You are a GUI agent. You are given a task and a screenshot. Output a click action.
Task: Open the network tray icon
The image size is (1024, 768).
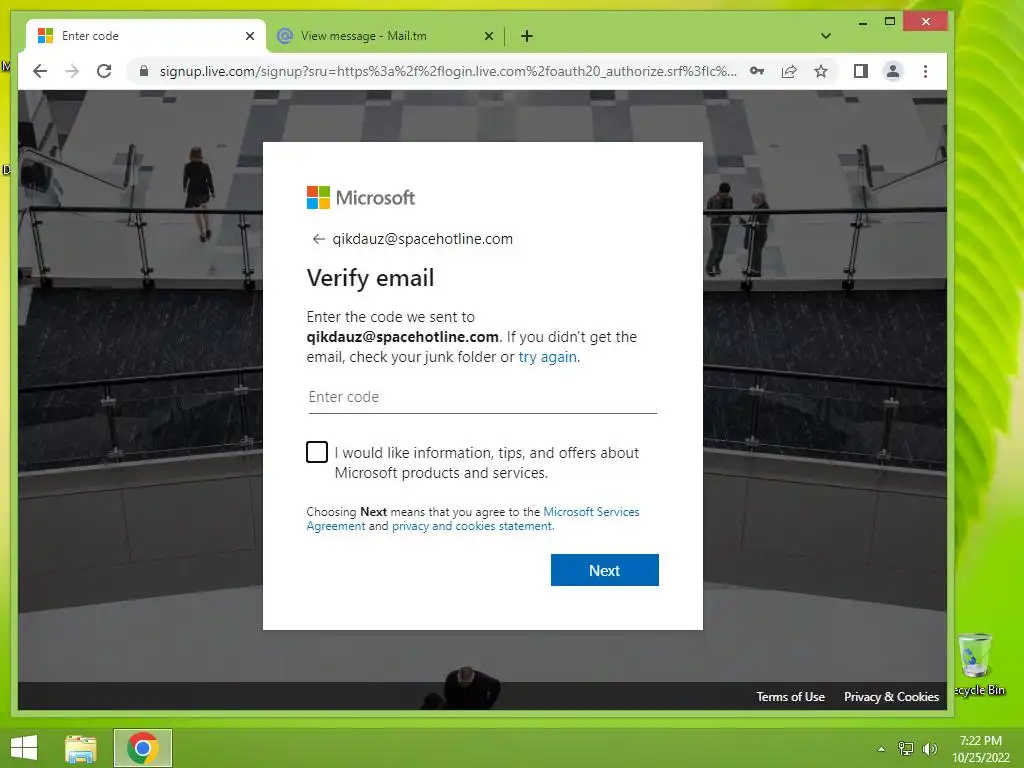click(906, 749)
